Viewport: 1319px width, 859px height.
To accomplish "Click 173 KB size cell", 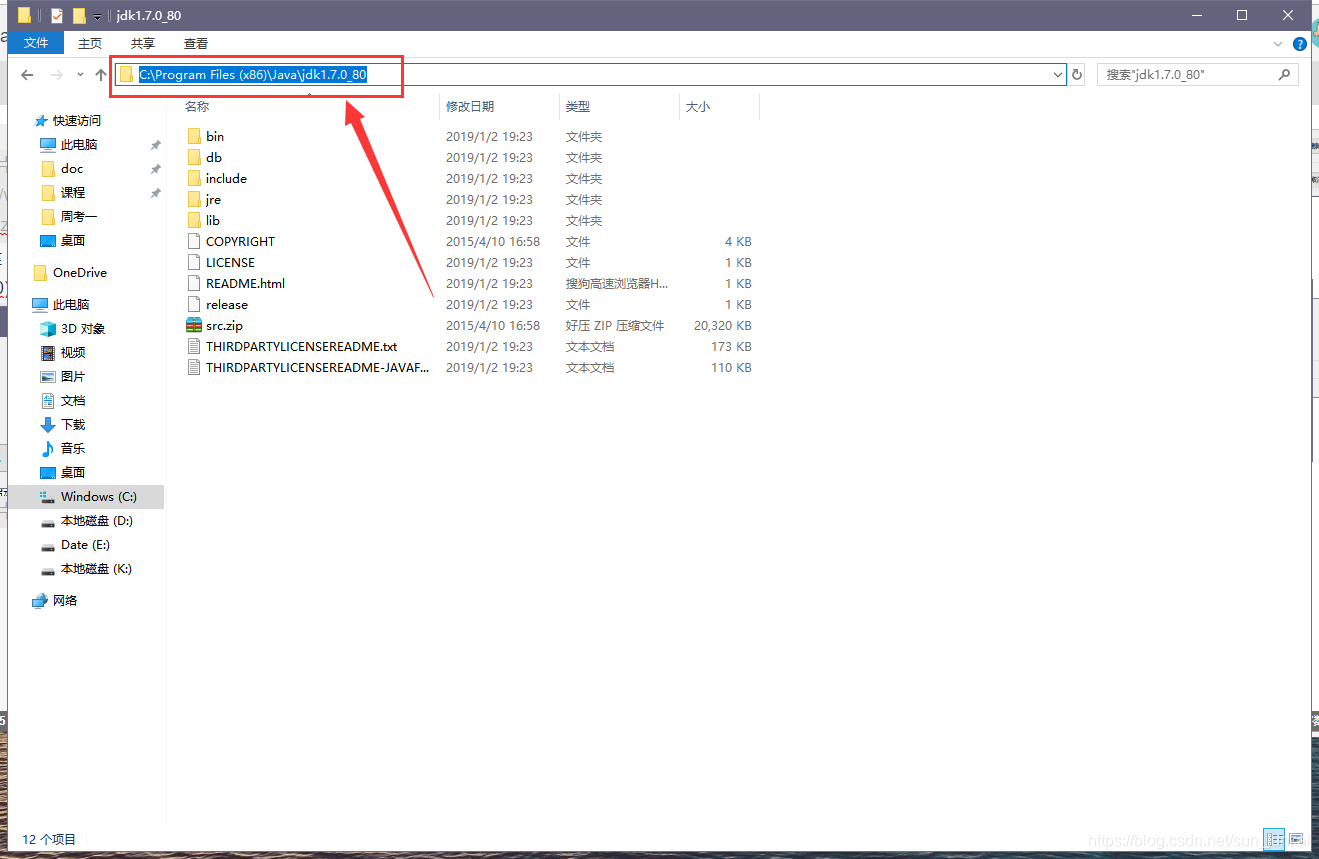I will (731, 346).
